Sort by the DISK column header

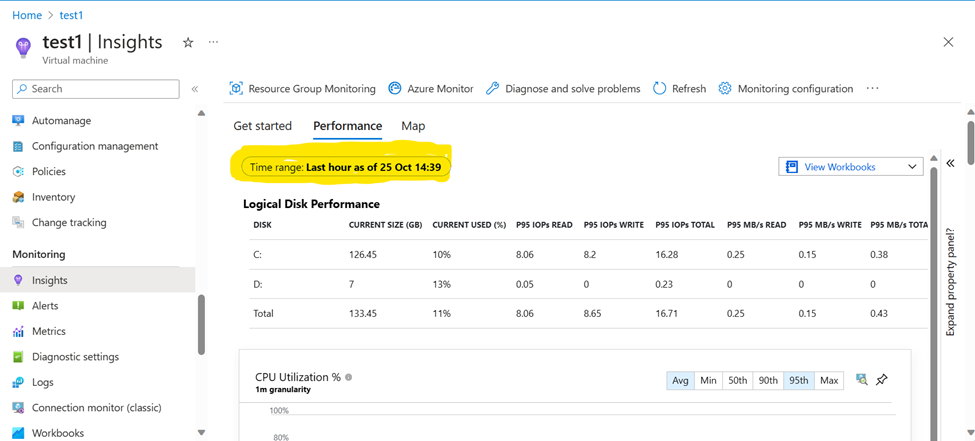point(262,225)
